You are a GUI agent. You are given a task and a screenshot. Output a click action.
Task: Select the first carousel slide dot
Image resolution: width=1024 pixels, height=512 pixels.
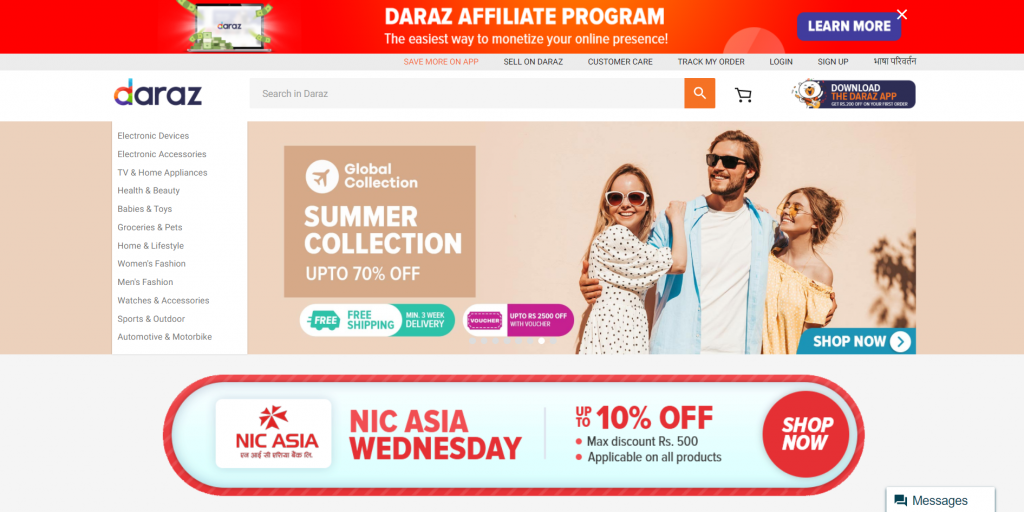(x=472, y=341)
